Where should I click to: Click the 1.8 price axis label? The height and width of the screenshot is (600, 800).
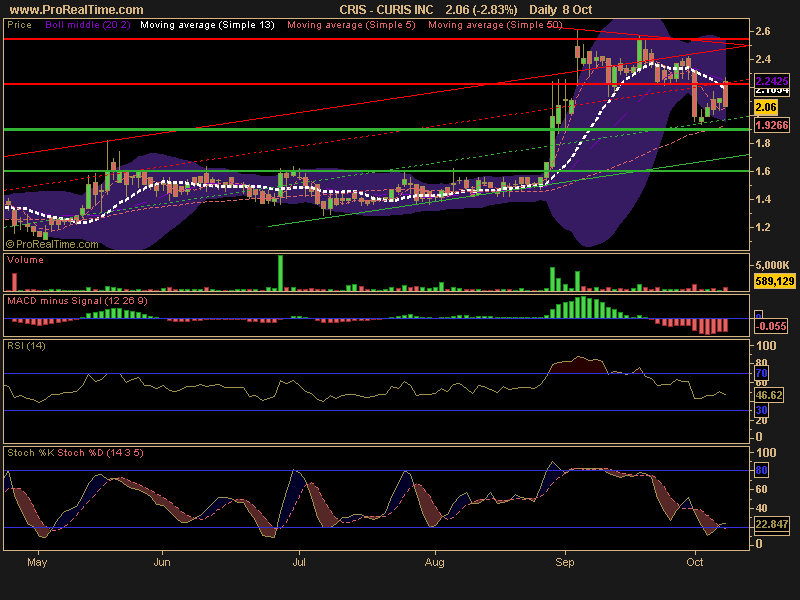(763, 143)
